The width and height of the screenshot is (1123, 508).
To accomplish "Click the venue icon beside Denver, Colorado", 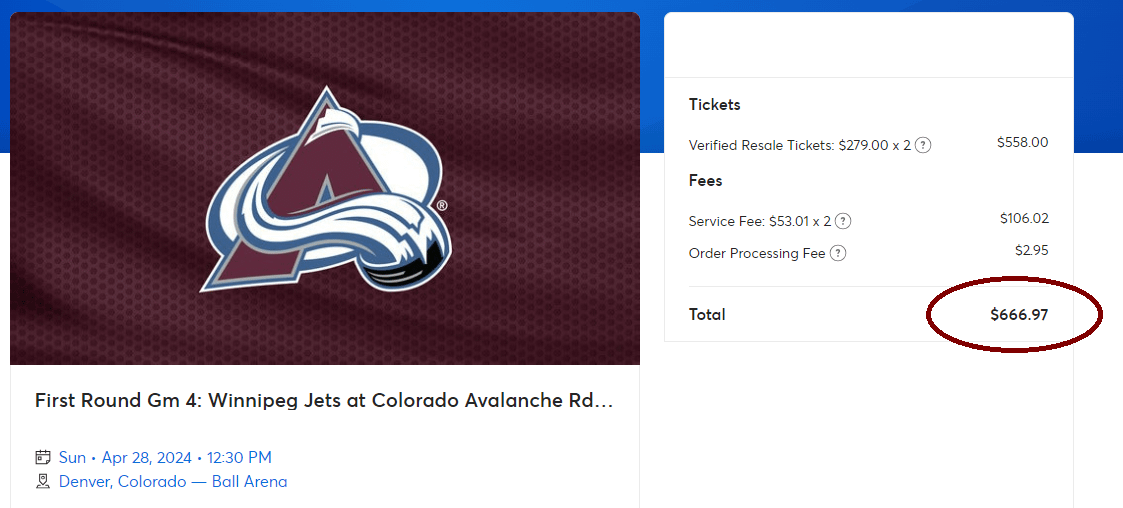I will coord(43,482).
